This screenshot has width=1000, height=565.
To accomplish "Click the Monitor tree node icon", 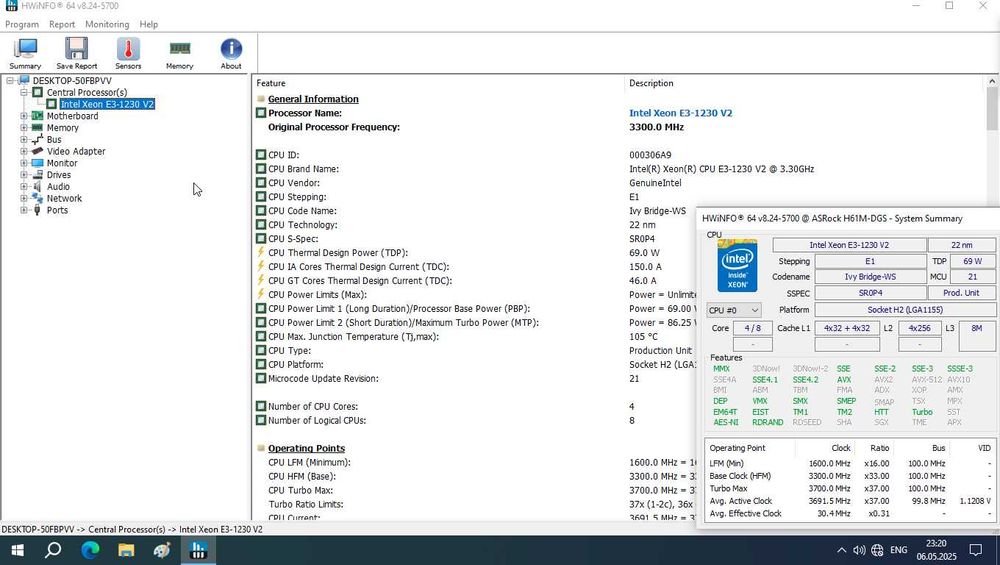I will 38,163.
